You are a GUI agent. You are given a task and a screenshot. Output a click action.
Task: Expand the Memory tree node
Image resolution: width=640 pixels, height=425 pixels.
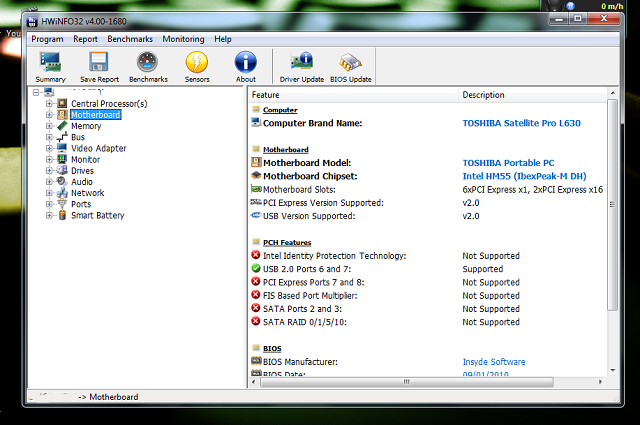click(x=49, y=126)
